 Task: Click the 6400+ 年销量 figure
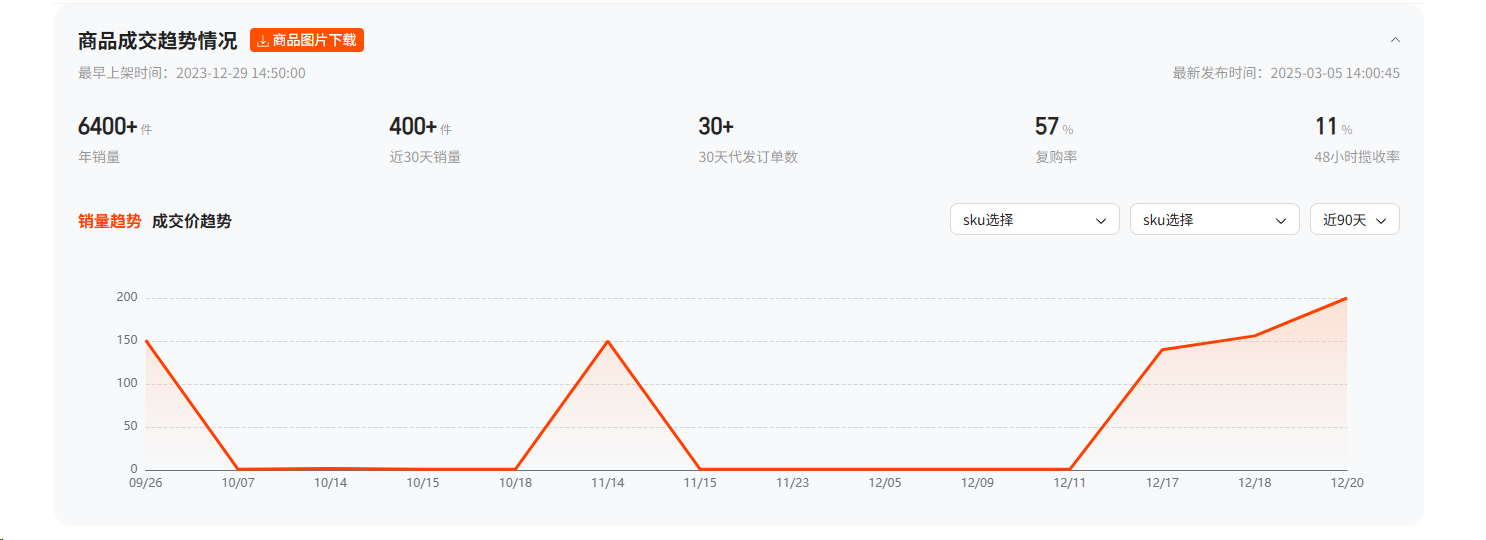[108, 127]
